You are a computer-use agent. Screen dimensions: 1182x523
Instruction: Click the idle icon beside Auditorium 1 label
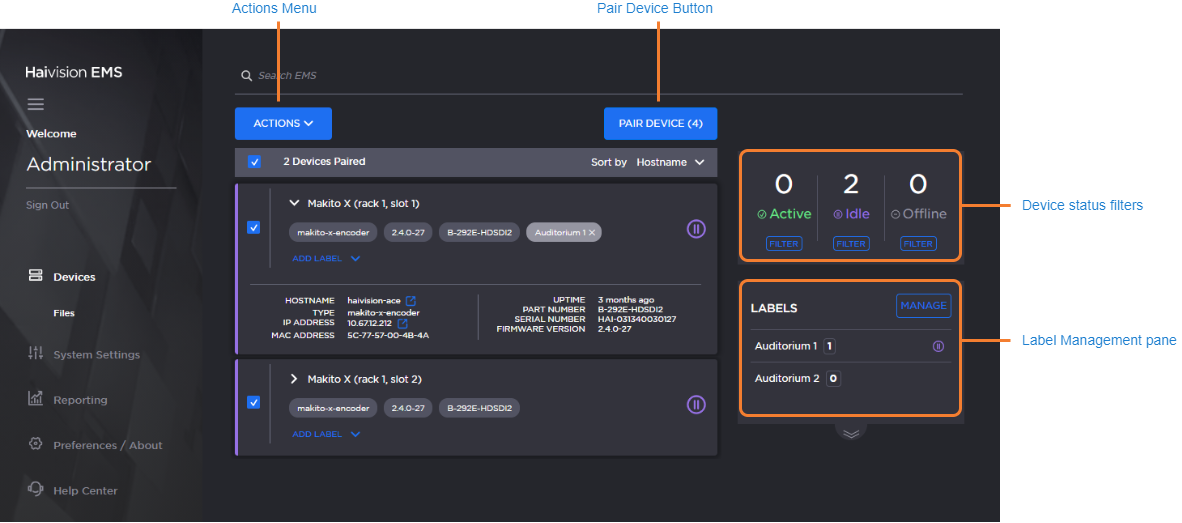click(938, 347)
